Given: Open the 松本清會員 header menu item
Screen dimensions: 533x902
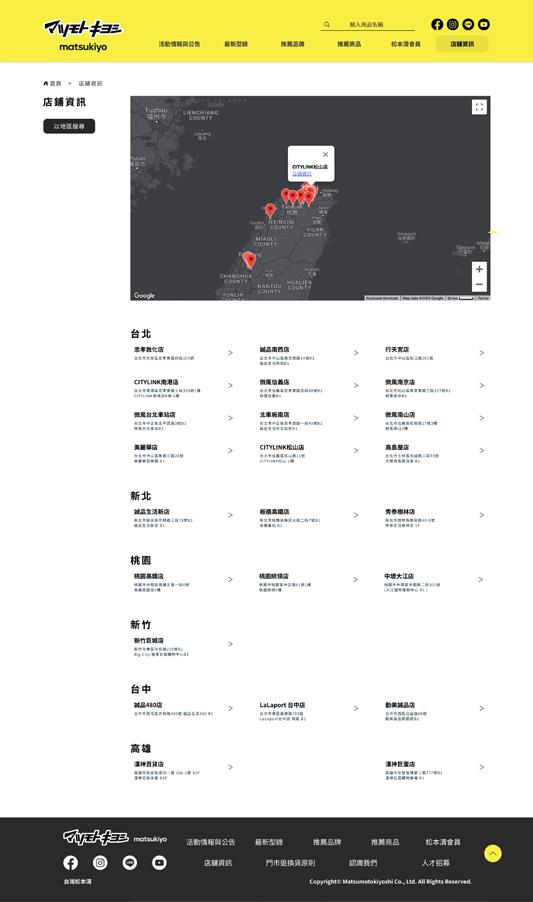Looking at the screenshot, I should 406,44.
